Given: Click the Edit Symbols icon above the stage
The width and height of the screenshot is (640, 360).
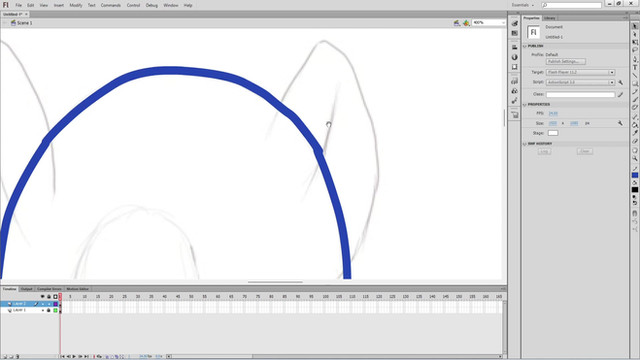Looking at the screenshot, I should (466, 23).
